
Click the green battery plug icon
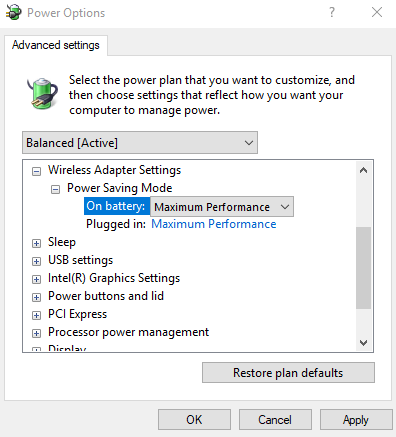pos(42,93)
